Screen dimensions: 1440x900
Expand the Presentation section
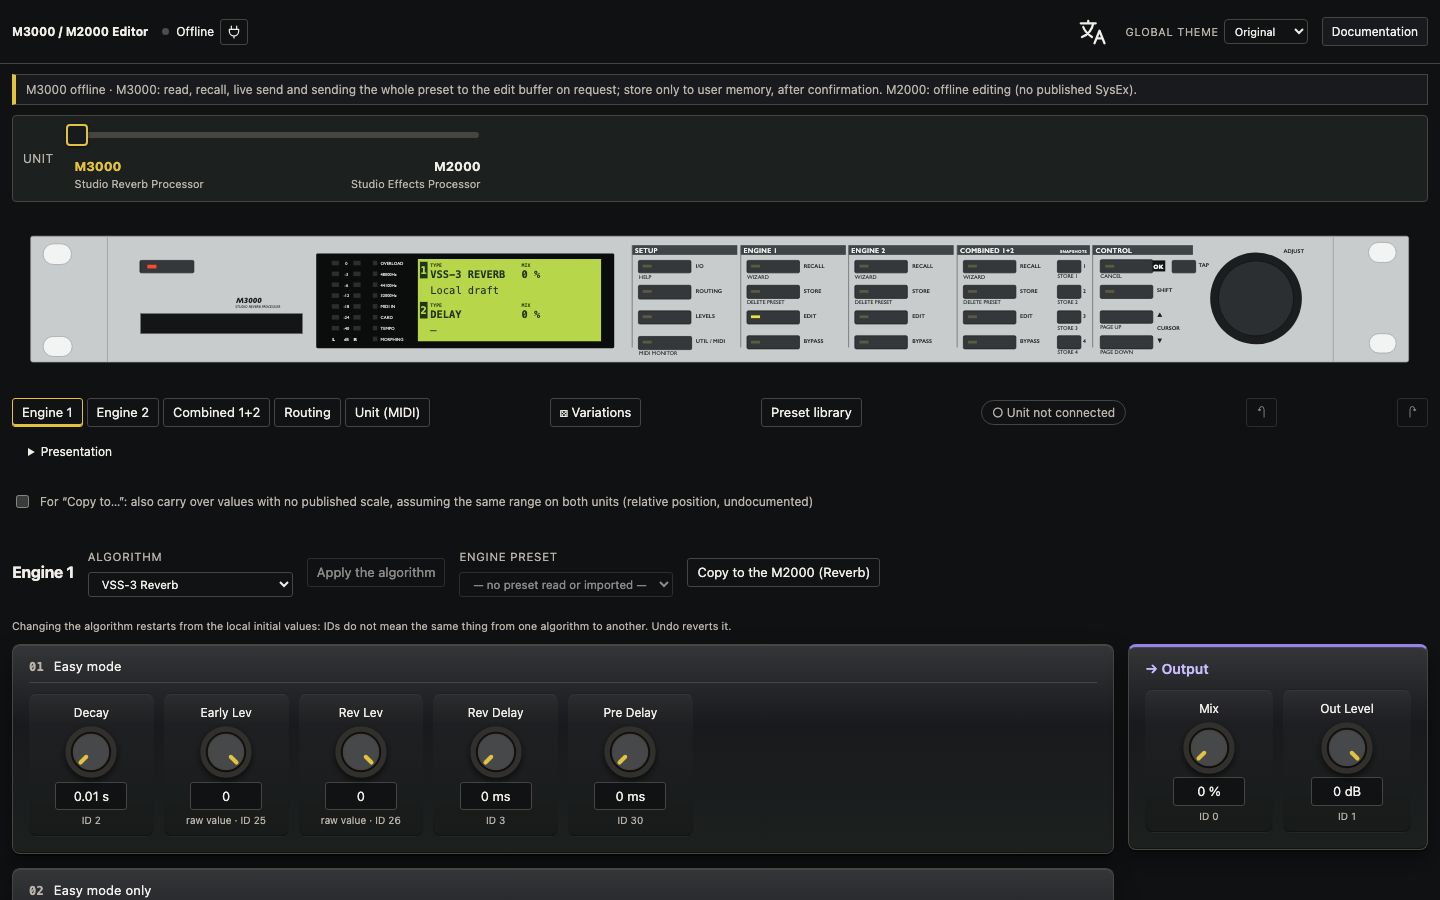[x=69, y=452]
